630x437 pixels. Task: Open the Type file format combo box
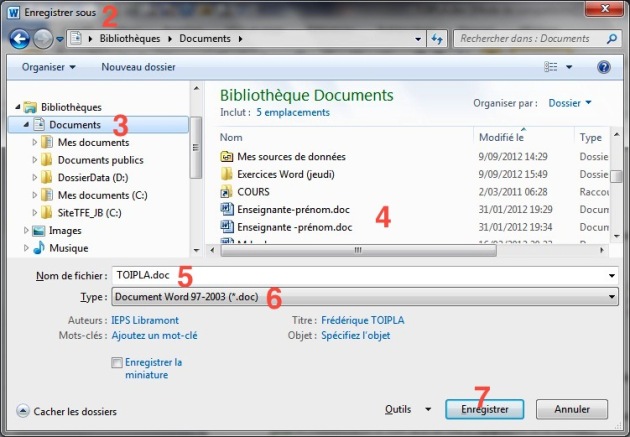pos(365,297)
